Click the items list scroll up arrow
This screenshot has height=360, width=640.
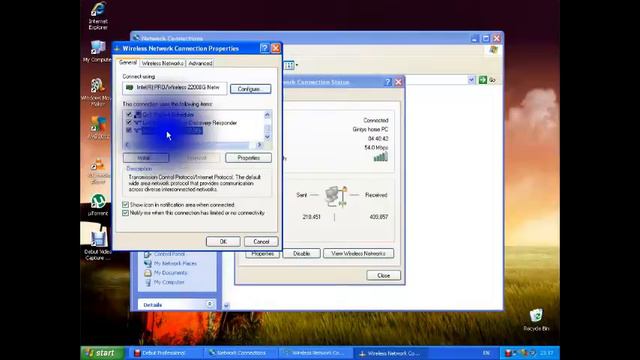[x=267, y=115]
